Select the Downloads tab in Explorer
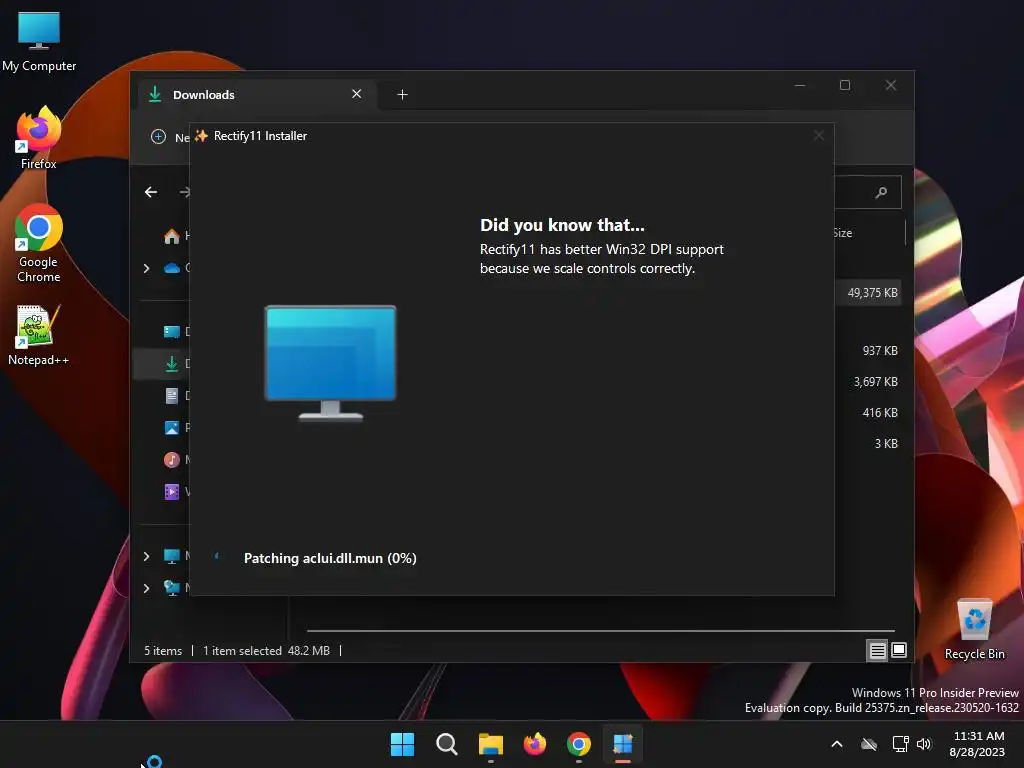This screenshot has width=1024, height=768. [255, 95]
